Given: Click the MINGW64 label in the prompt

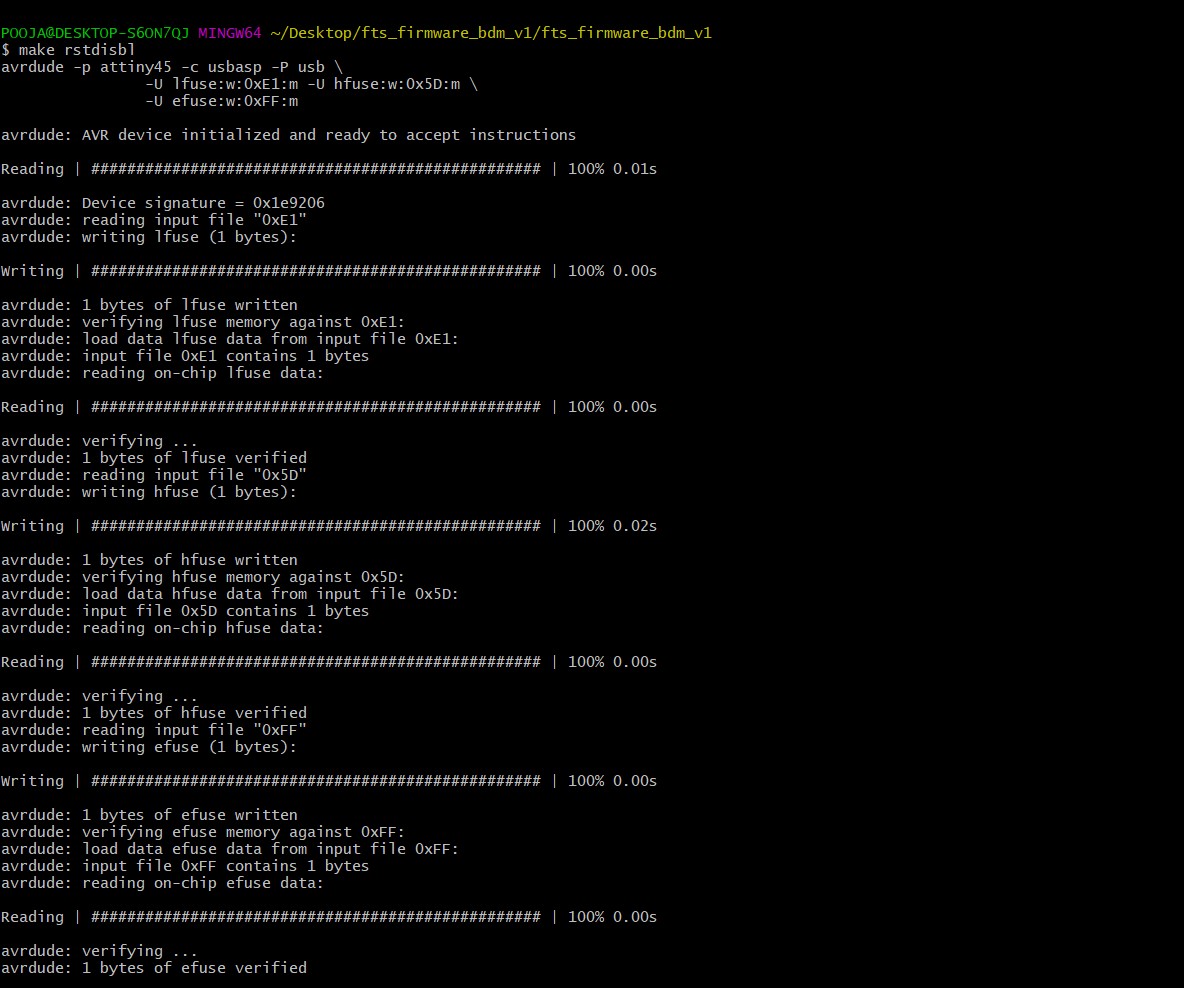Looking at the screenshot, I should point(230,33).
